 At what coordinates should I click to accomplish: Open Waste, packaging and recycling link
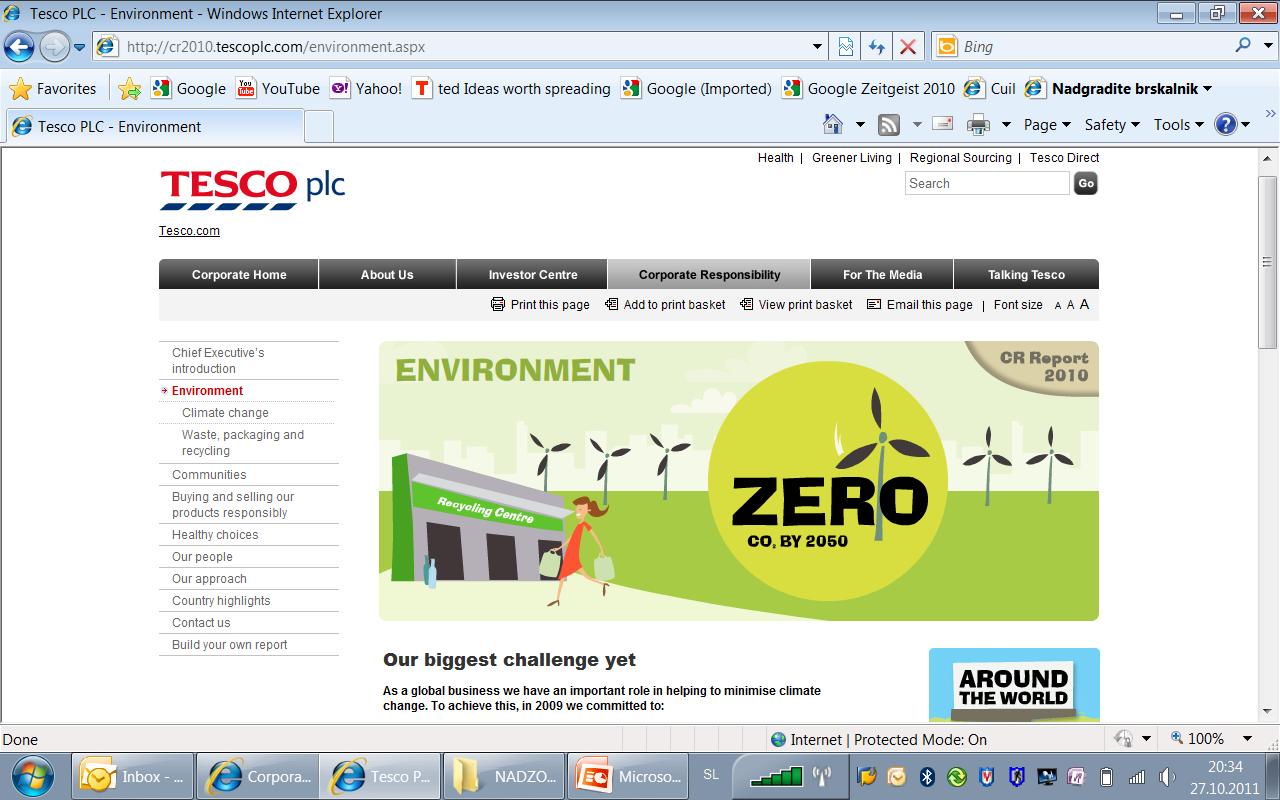243,443
